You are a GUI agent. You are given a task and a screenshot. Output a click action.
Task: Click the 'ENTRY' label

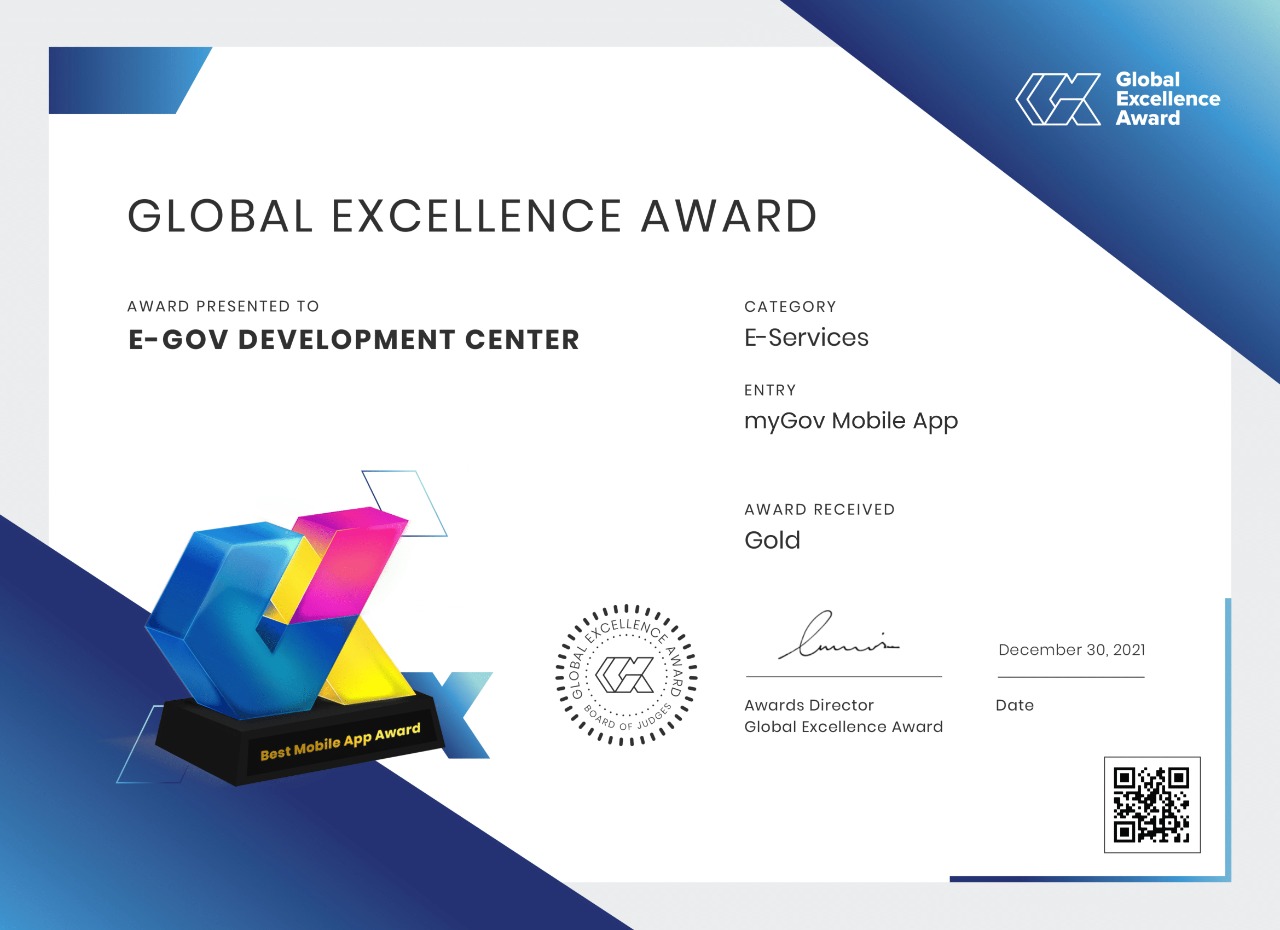770,390
